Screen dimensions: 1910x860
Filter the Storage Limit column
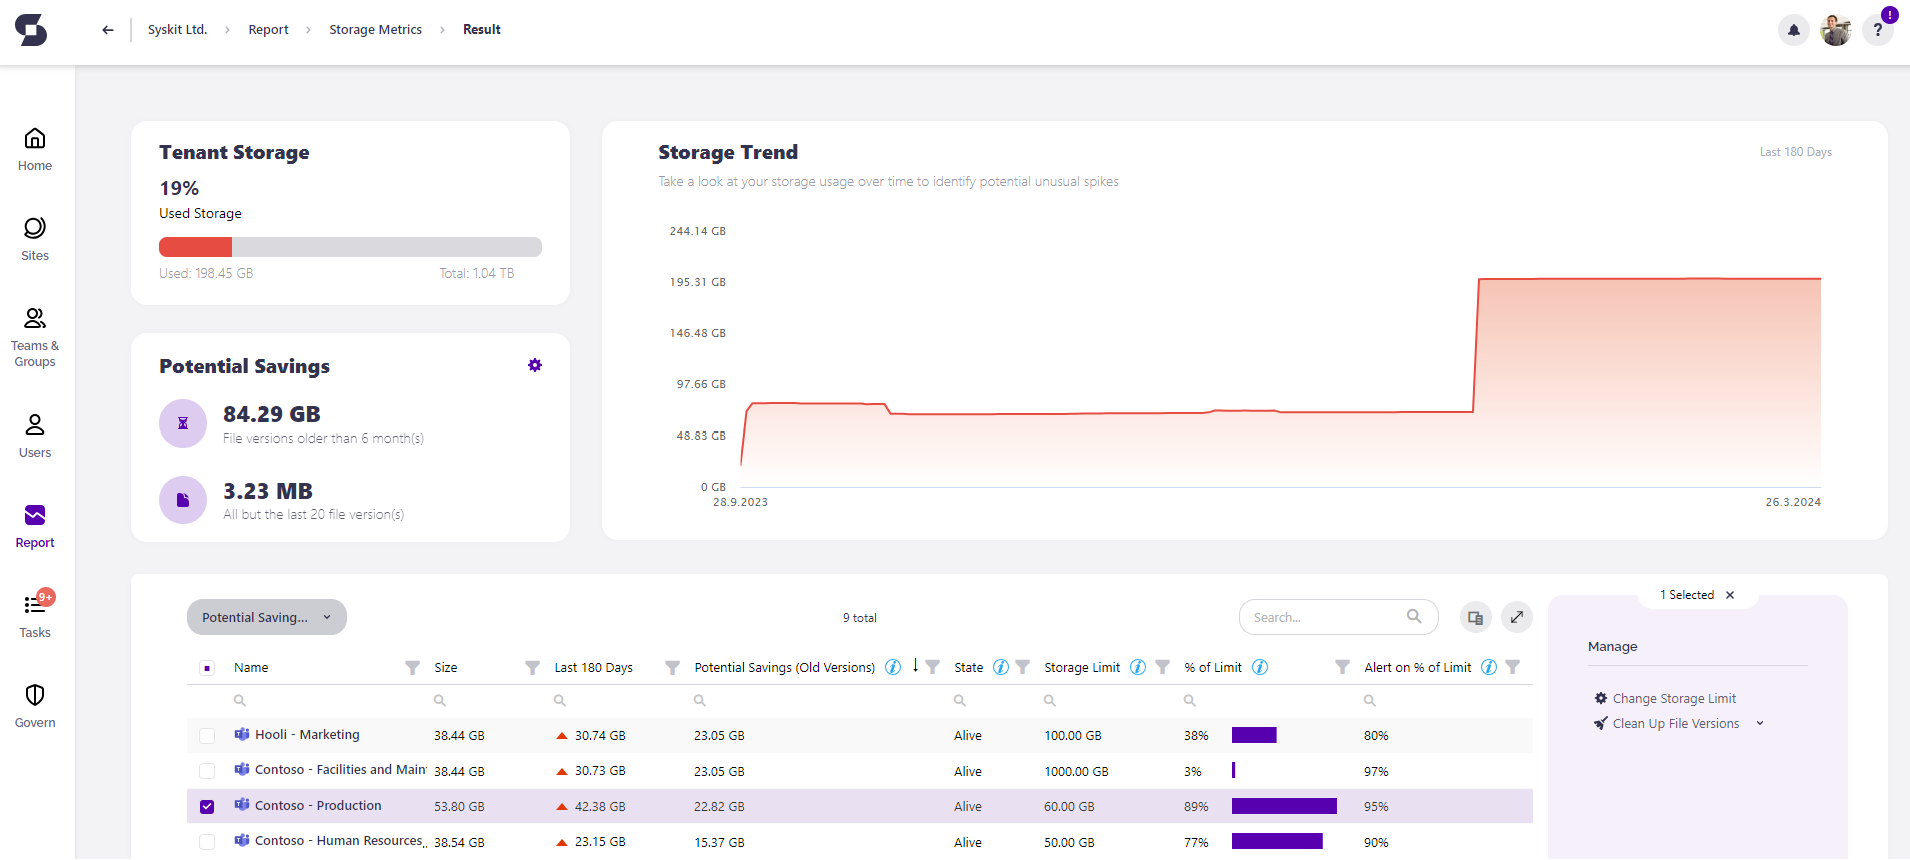point(1162,667)
